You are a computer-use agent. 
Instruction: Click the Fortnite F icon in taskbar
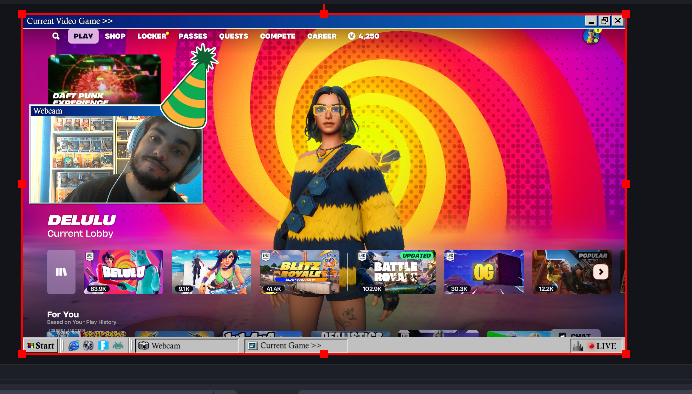tap(103, 345)
